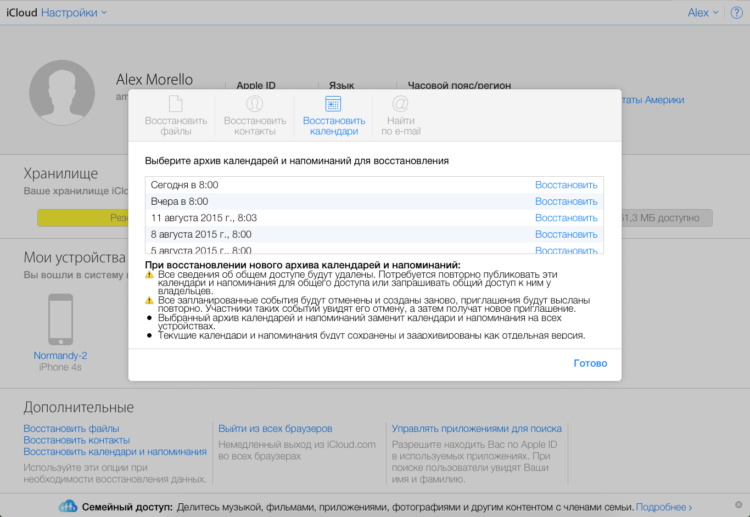This screenshot has width=750, height=517.
Task: Open the iCloud Настройки dropdown menu
Action: (x=74, y=13)
